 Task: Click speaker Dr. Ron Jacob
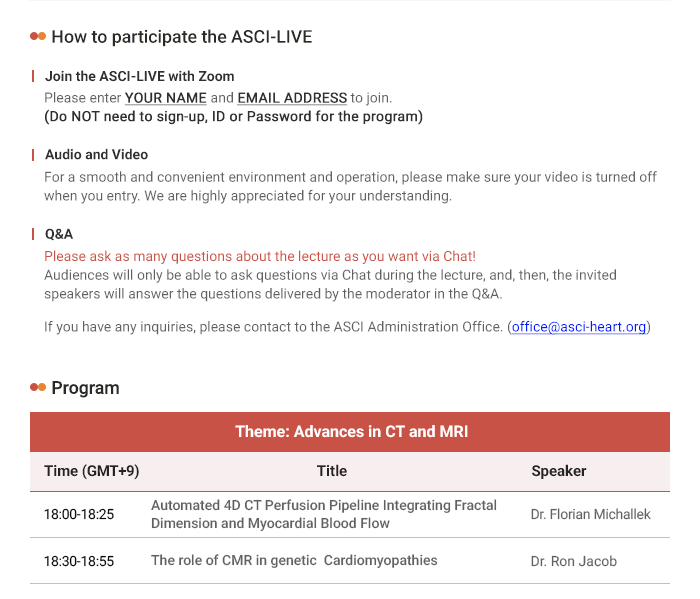tap(574, 562)
